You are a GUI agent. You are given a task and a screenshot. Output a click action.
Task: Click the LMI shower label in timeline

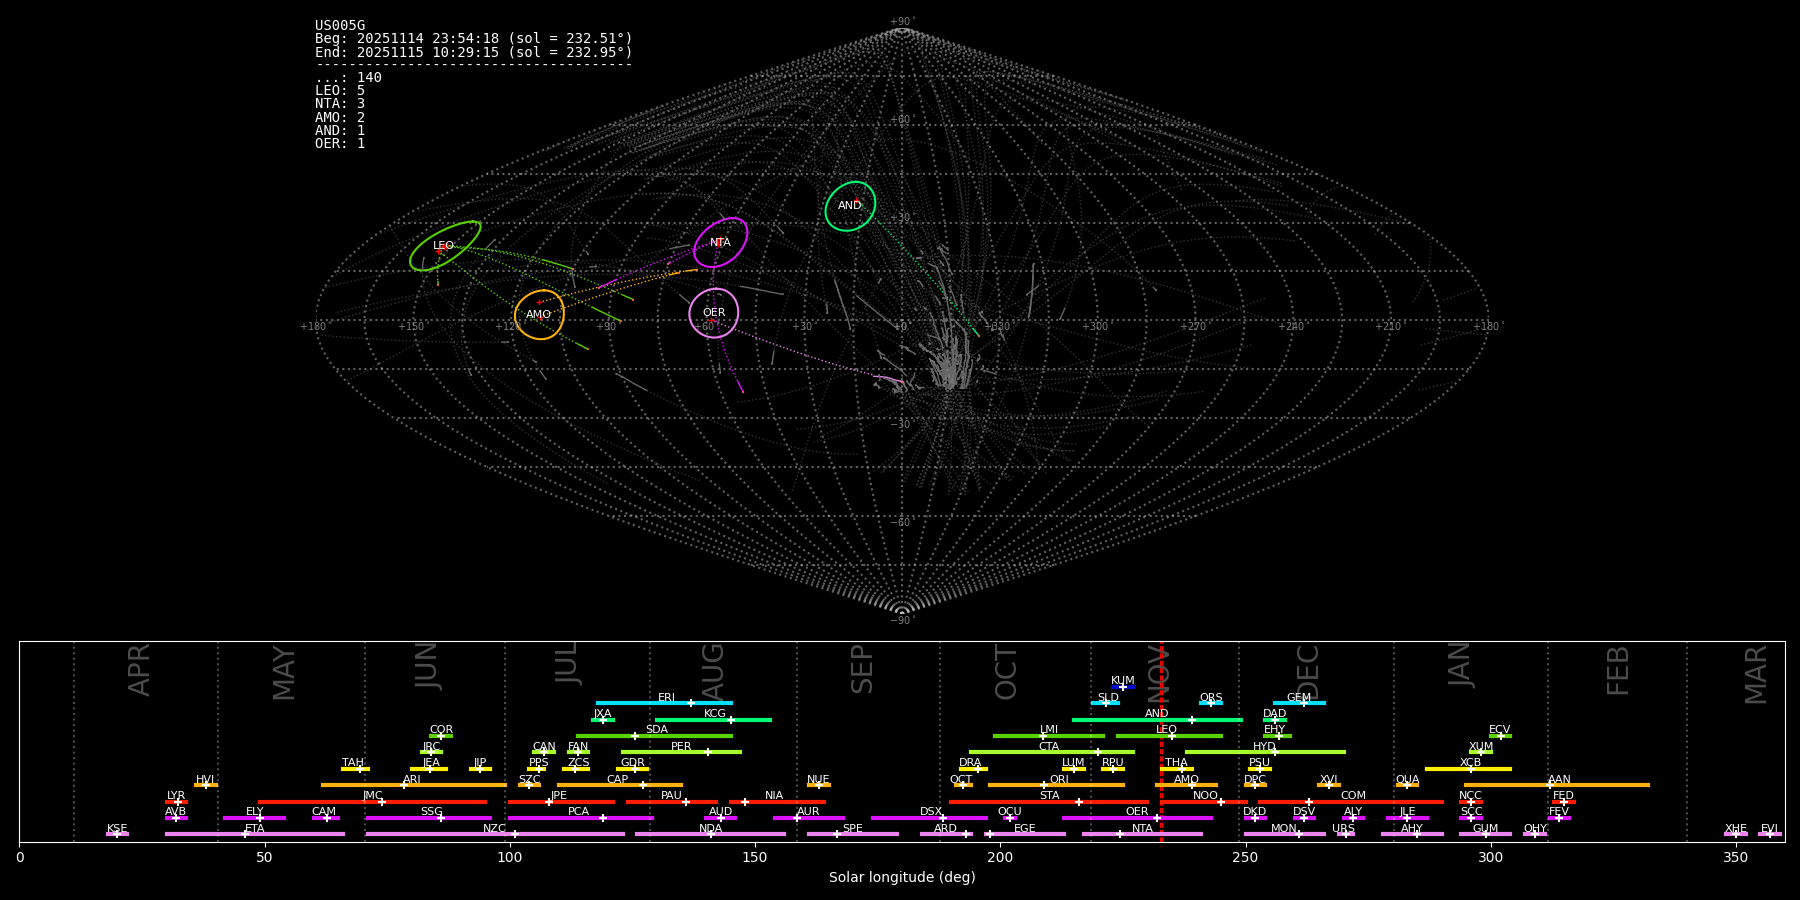(x=1049, y=730)
